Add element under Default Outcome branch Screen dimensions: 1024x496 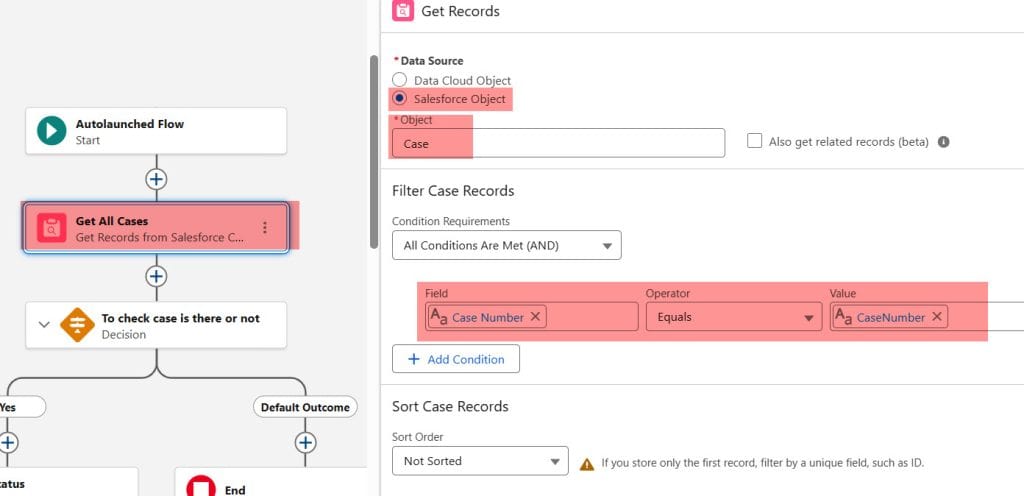point(306,443)
